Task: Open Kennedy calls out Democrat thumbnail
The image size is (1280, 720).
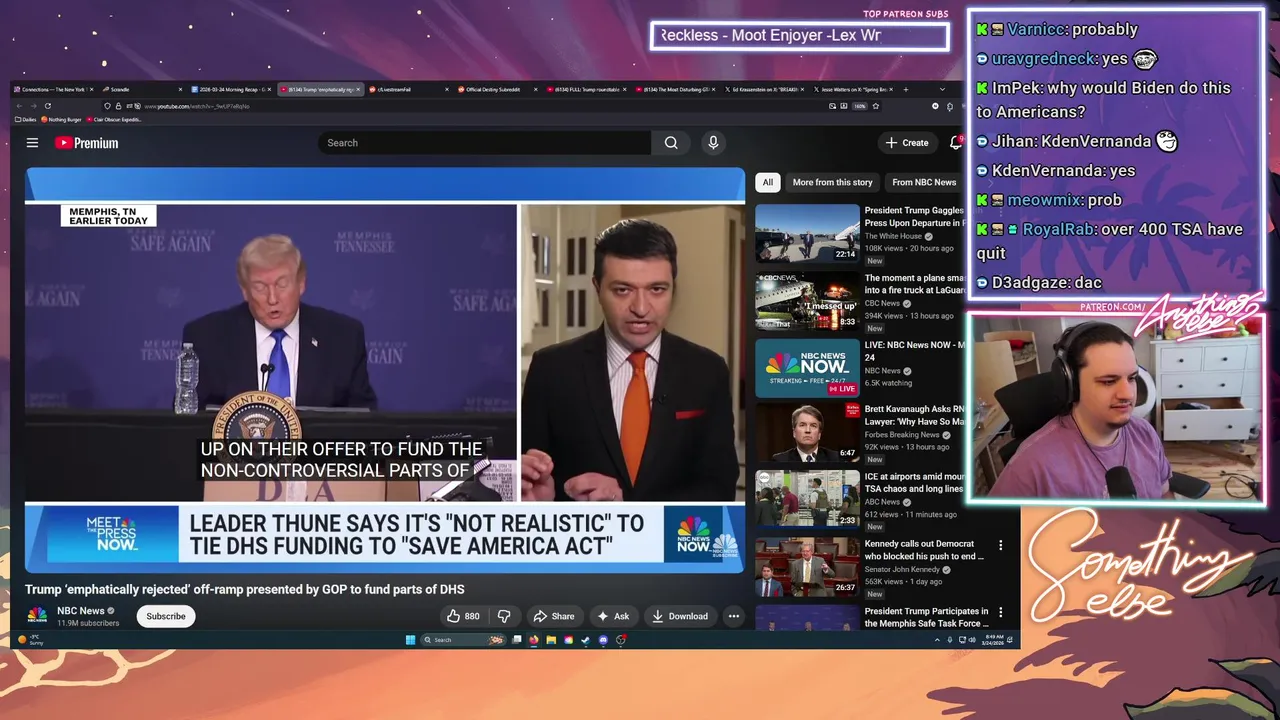Action: [x=807, y=567]
